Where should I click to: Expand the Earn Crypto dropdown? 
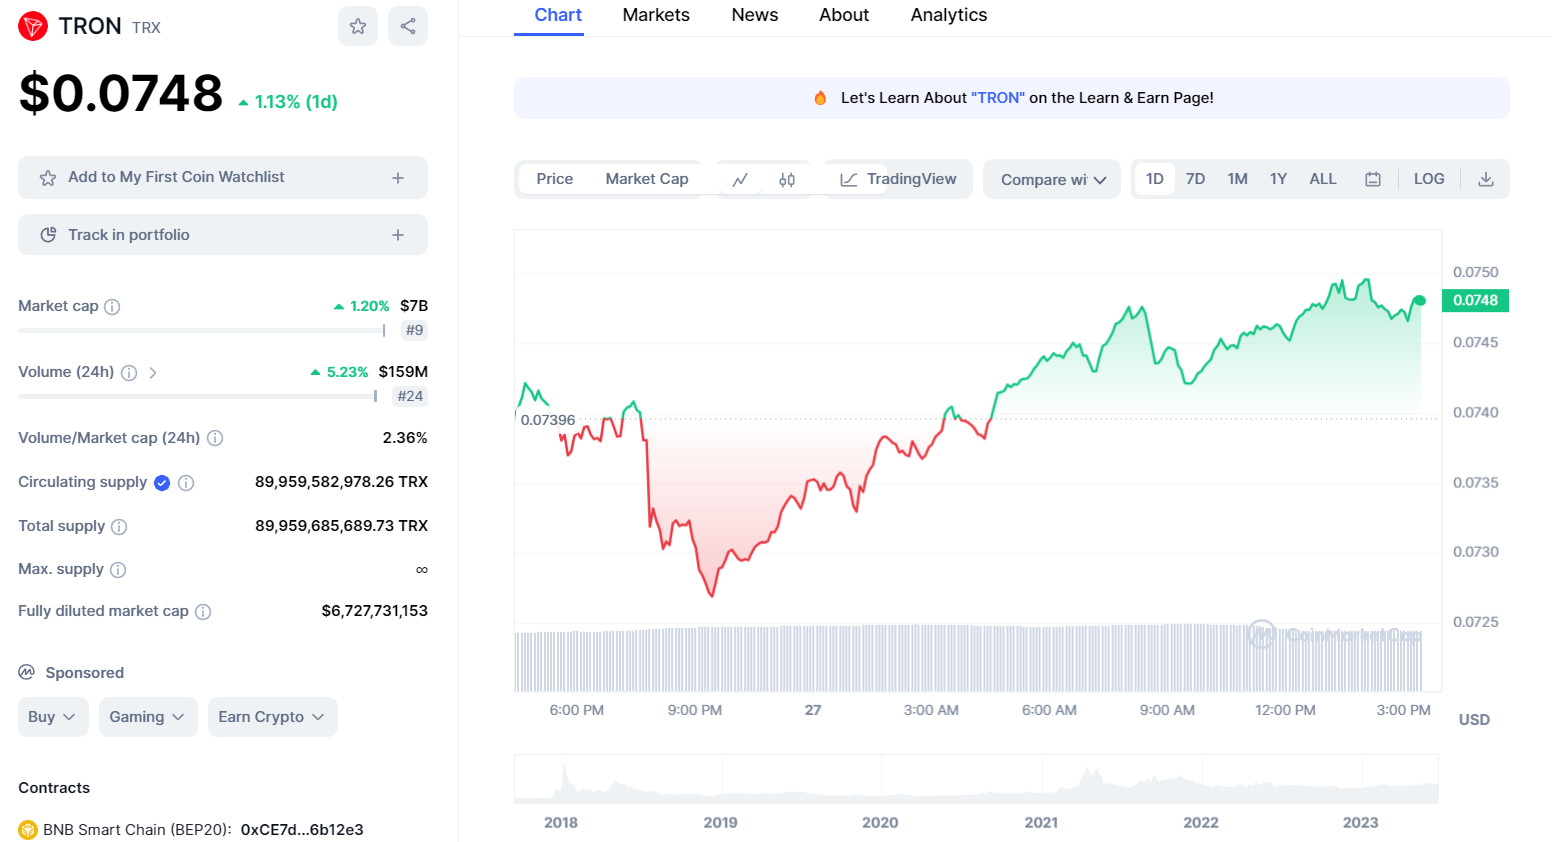coord(272,717)
